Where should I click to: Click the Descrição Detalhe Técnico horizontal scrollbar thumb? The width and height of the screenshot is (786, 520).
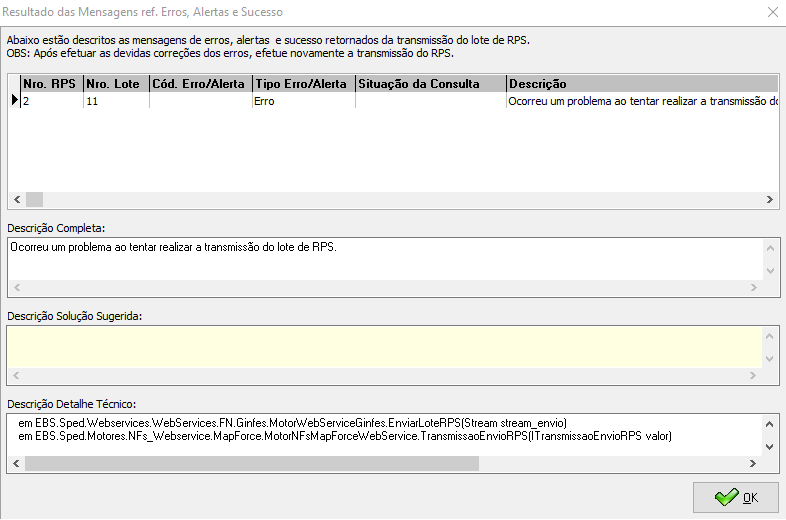250,463
